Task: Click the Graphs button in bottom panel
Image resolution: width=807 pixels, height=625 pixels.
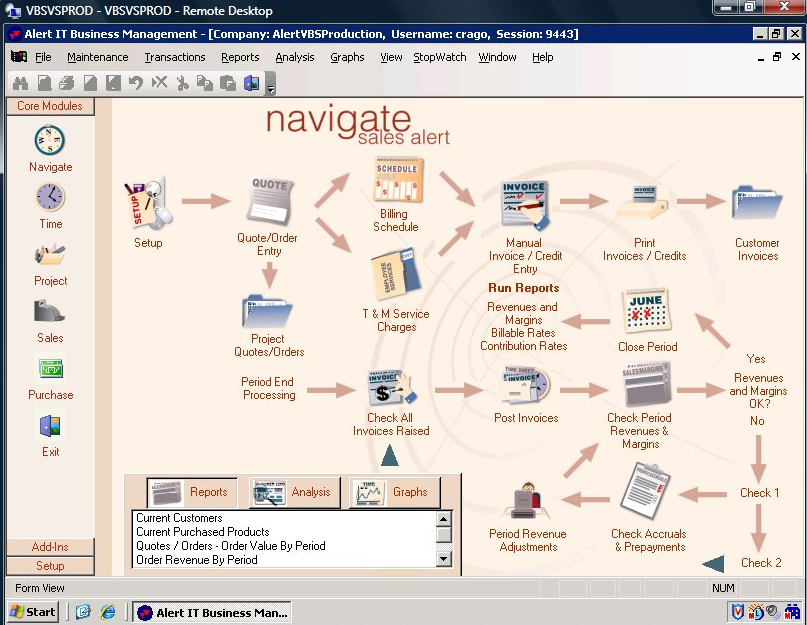Action: pyautogui.click(x=395, y=493)
